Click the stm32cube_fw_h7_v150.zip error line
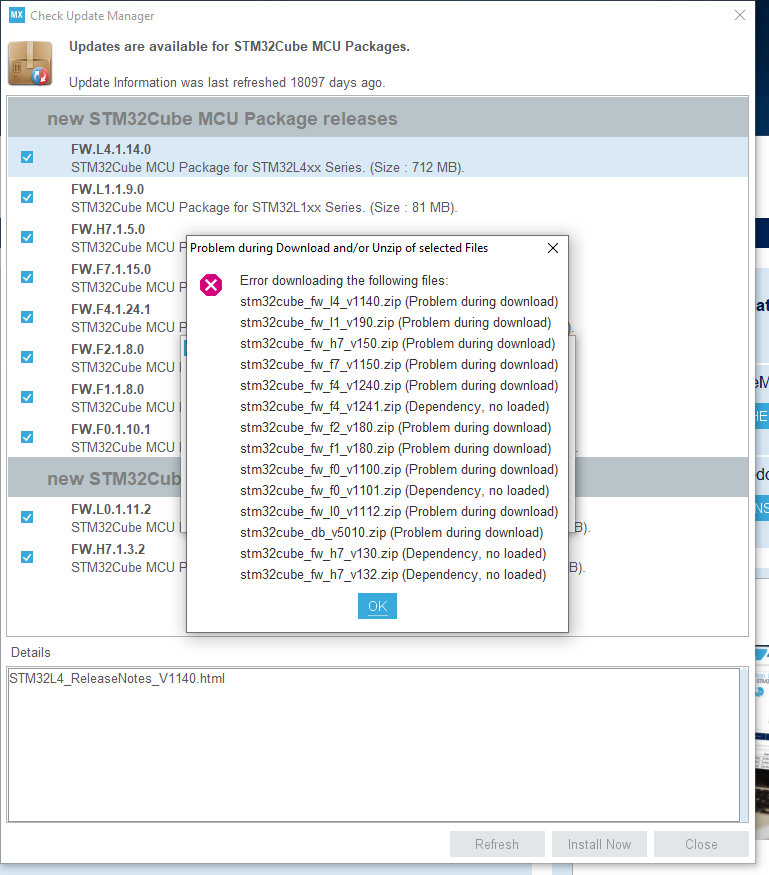The width and height of the screenshot is (769, 875). tap(397, 344)
